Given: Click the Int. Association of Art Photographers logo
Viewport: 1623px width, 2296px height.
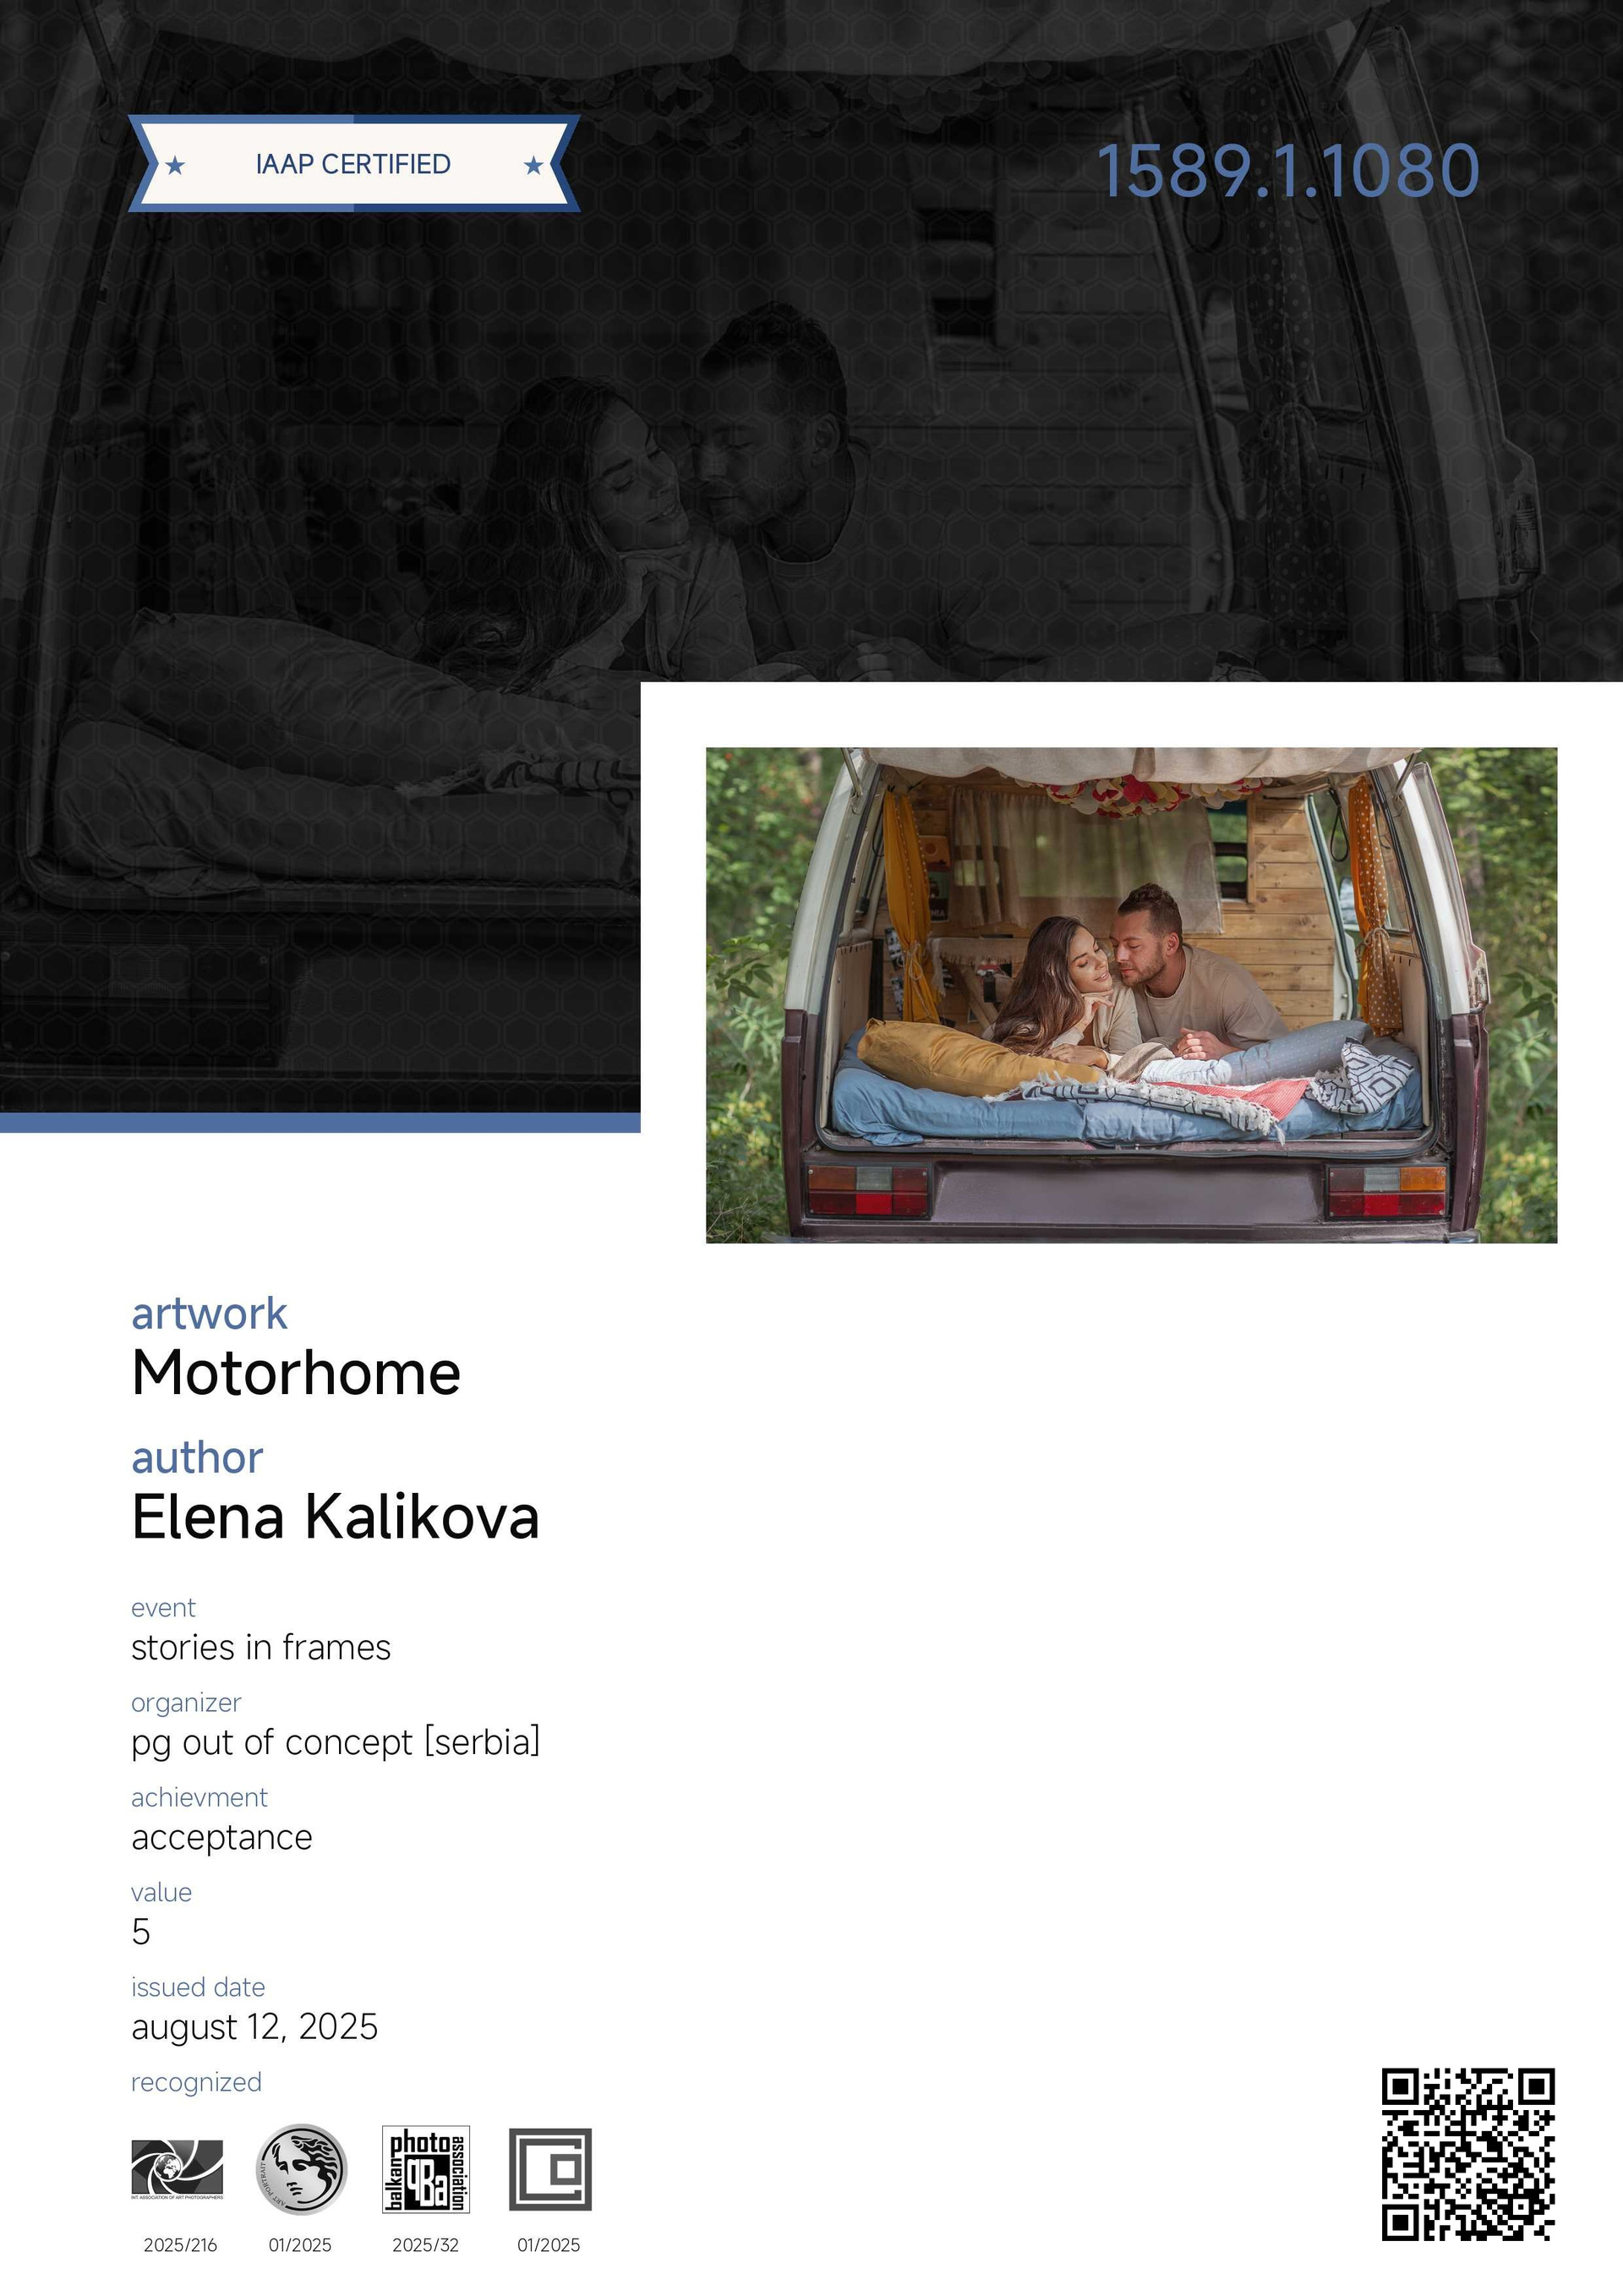Looking at the screenshot, I should pyautogui.click(x=177, y=2169).
